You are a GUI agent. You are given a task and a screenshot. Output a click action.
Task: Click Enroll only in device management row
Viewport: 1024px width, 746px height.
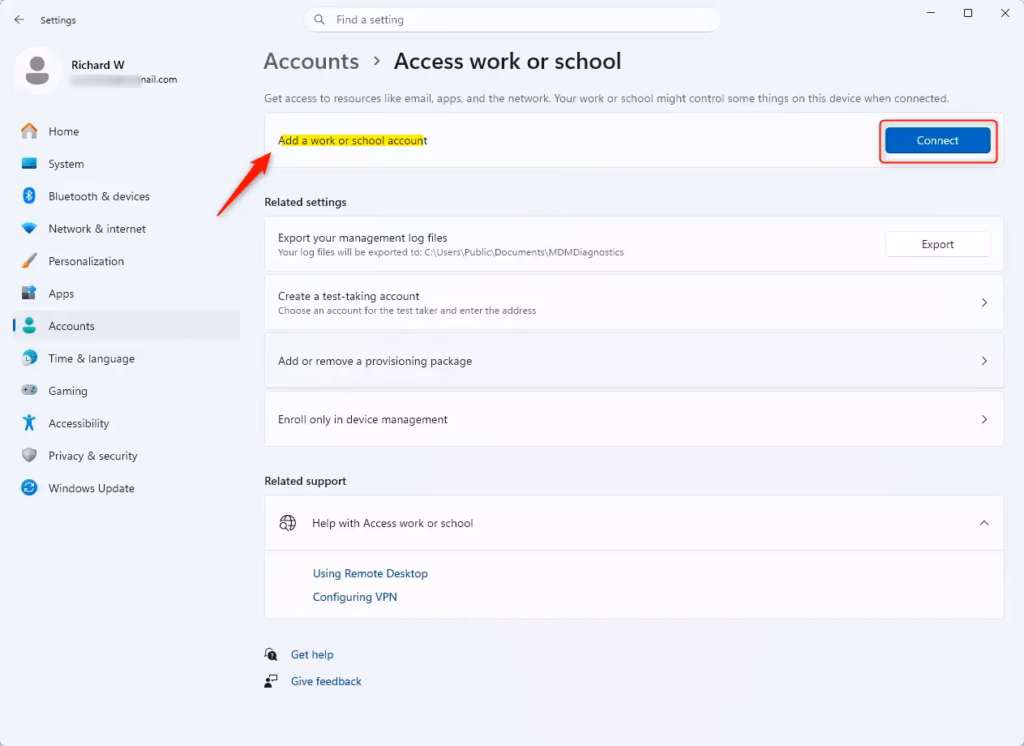pyautogui.click(x=634, y=419)
